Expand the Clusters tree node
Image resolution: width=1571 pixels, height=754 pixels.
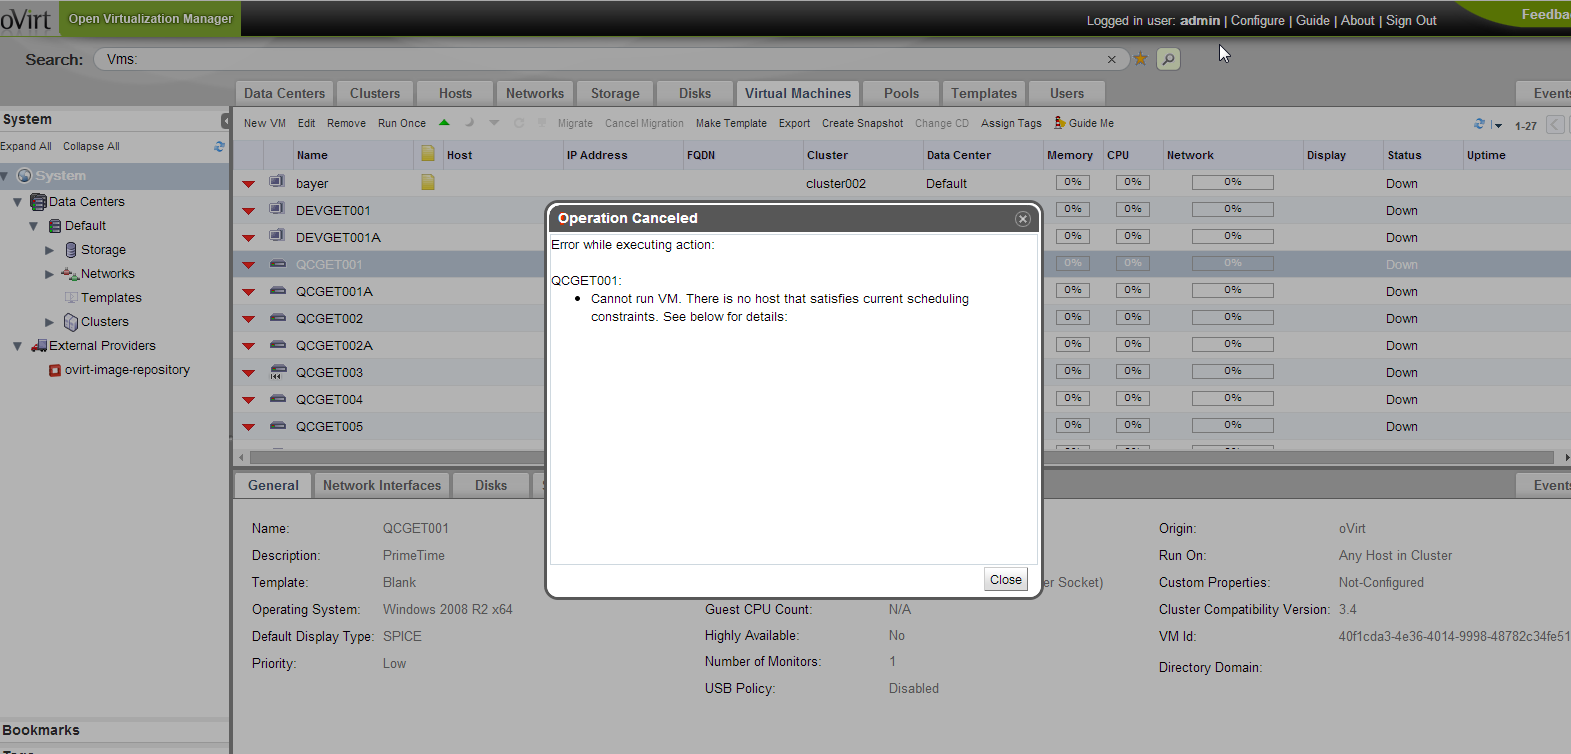coord(50,322)
